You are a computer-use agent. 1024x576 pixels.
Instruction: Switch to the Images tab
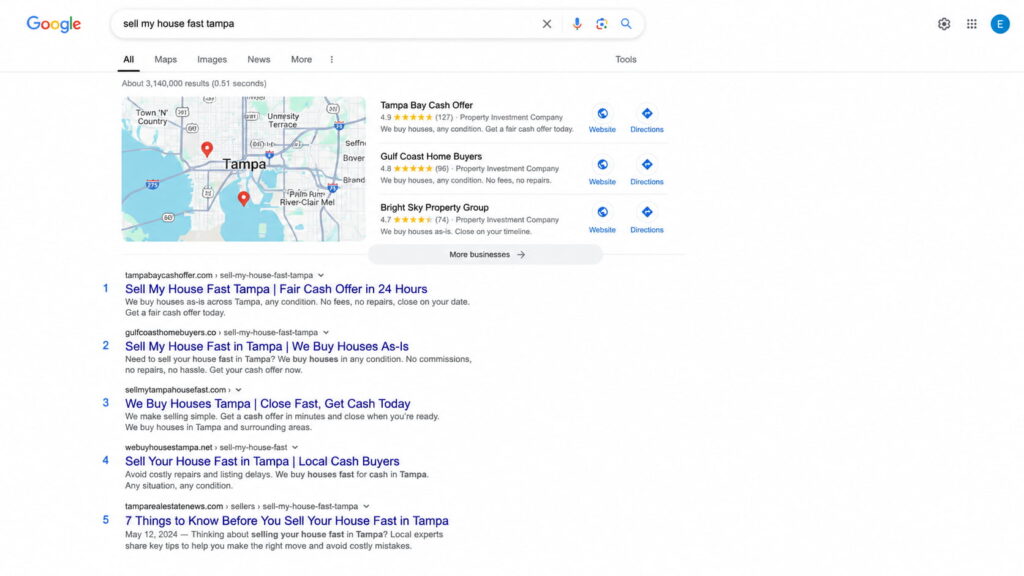coord(212,59)
